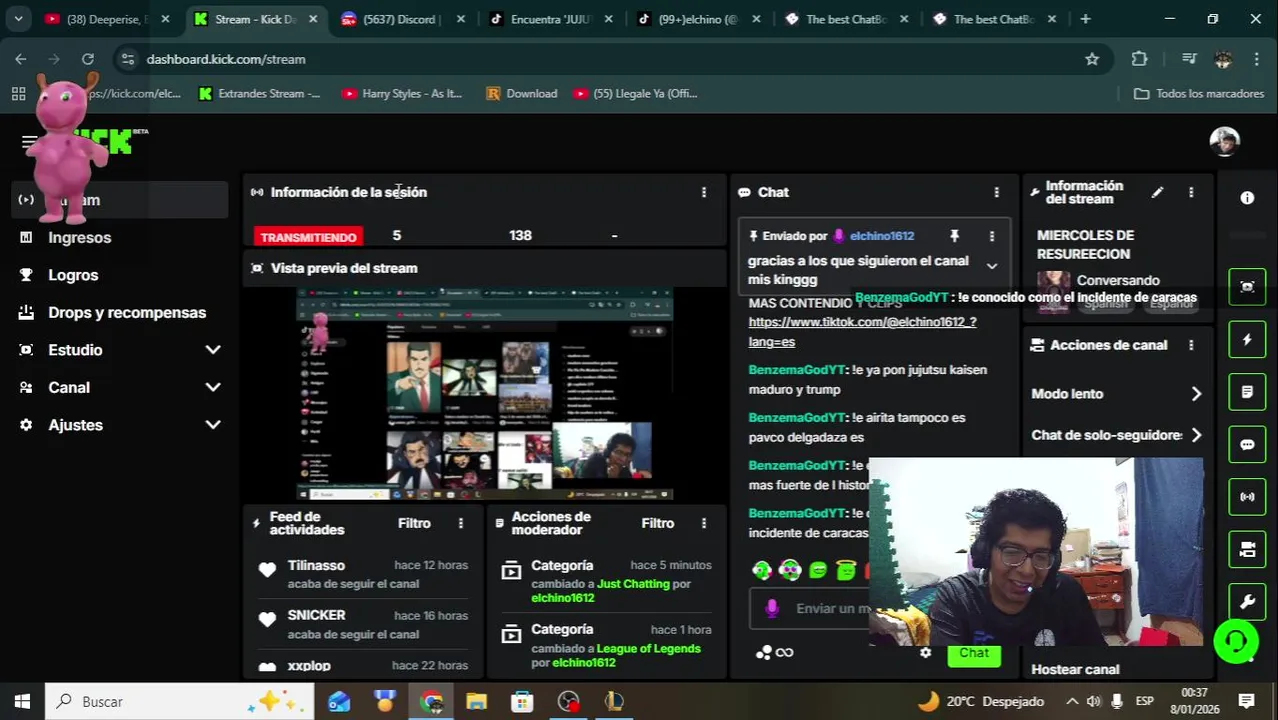Click the broadcast signal rail icon

click(x=1247, y=497)
